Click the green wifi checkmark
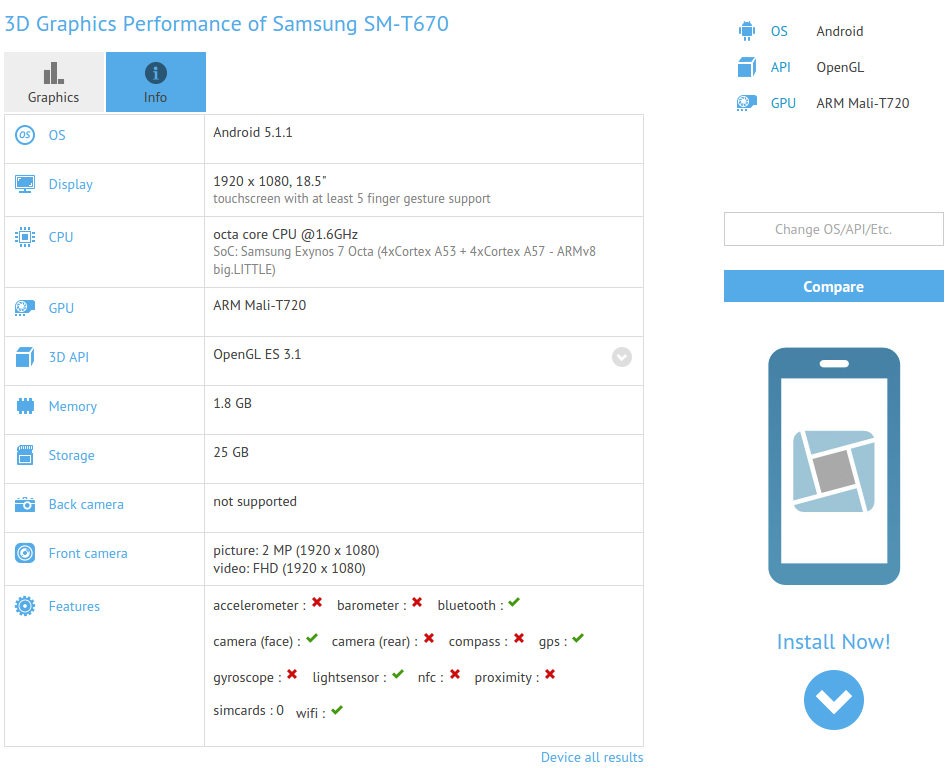 click(x=335, y=710)
